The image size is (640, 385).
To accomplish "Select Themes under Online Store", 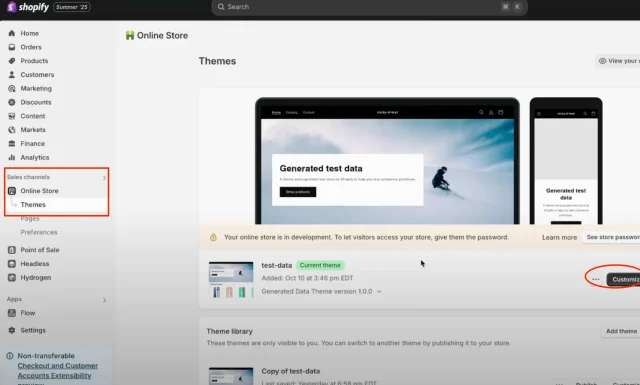I will click(x=33, y=205).
